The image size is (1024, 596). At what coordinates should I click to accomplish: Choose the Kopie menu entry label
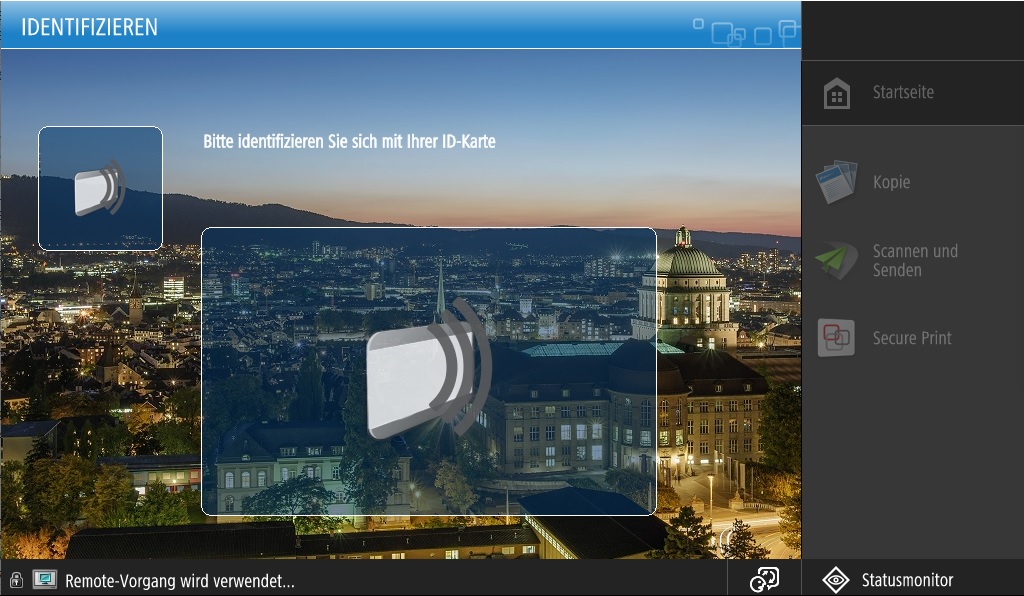[x=891, y=182]
